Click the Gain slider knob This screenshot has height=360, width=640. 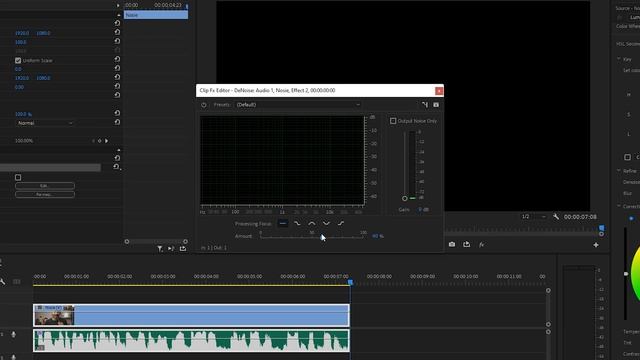[404, 199]
